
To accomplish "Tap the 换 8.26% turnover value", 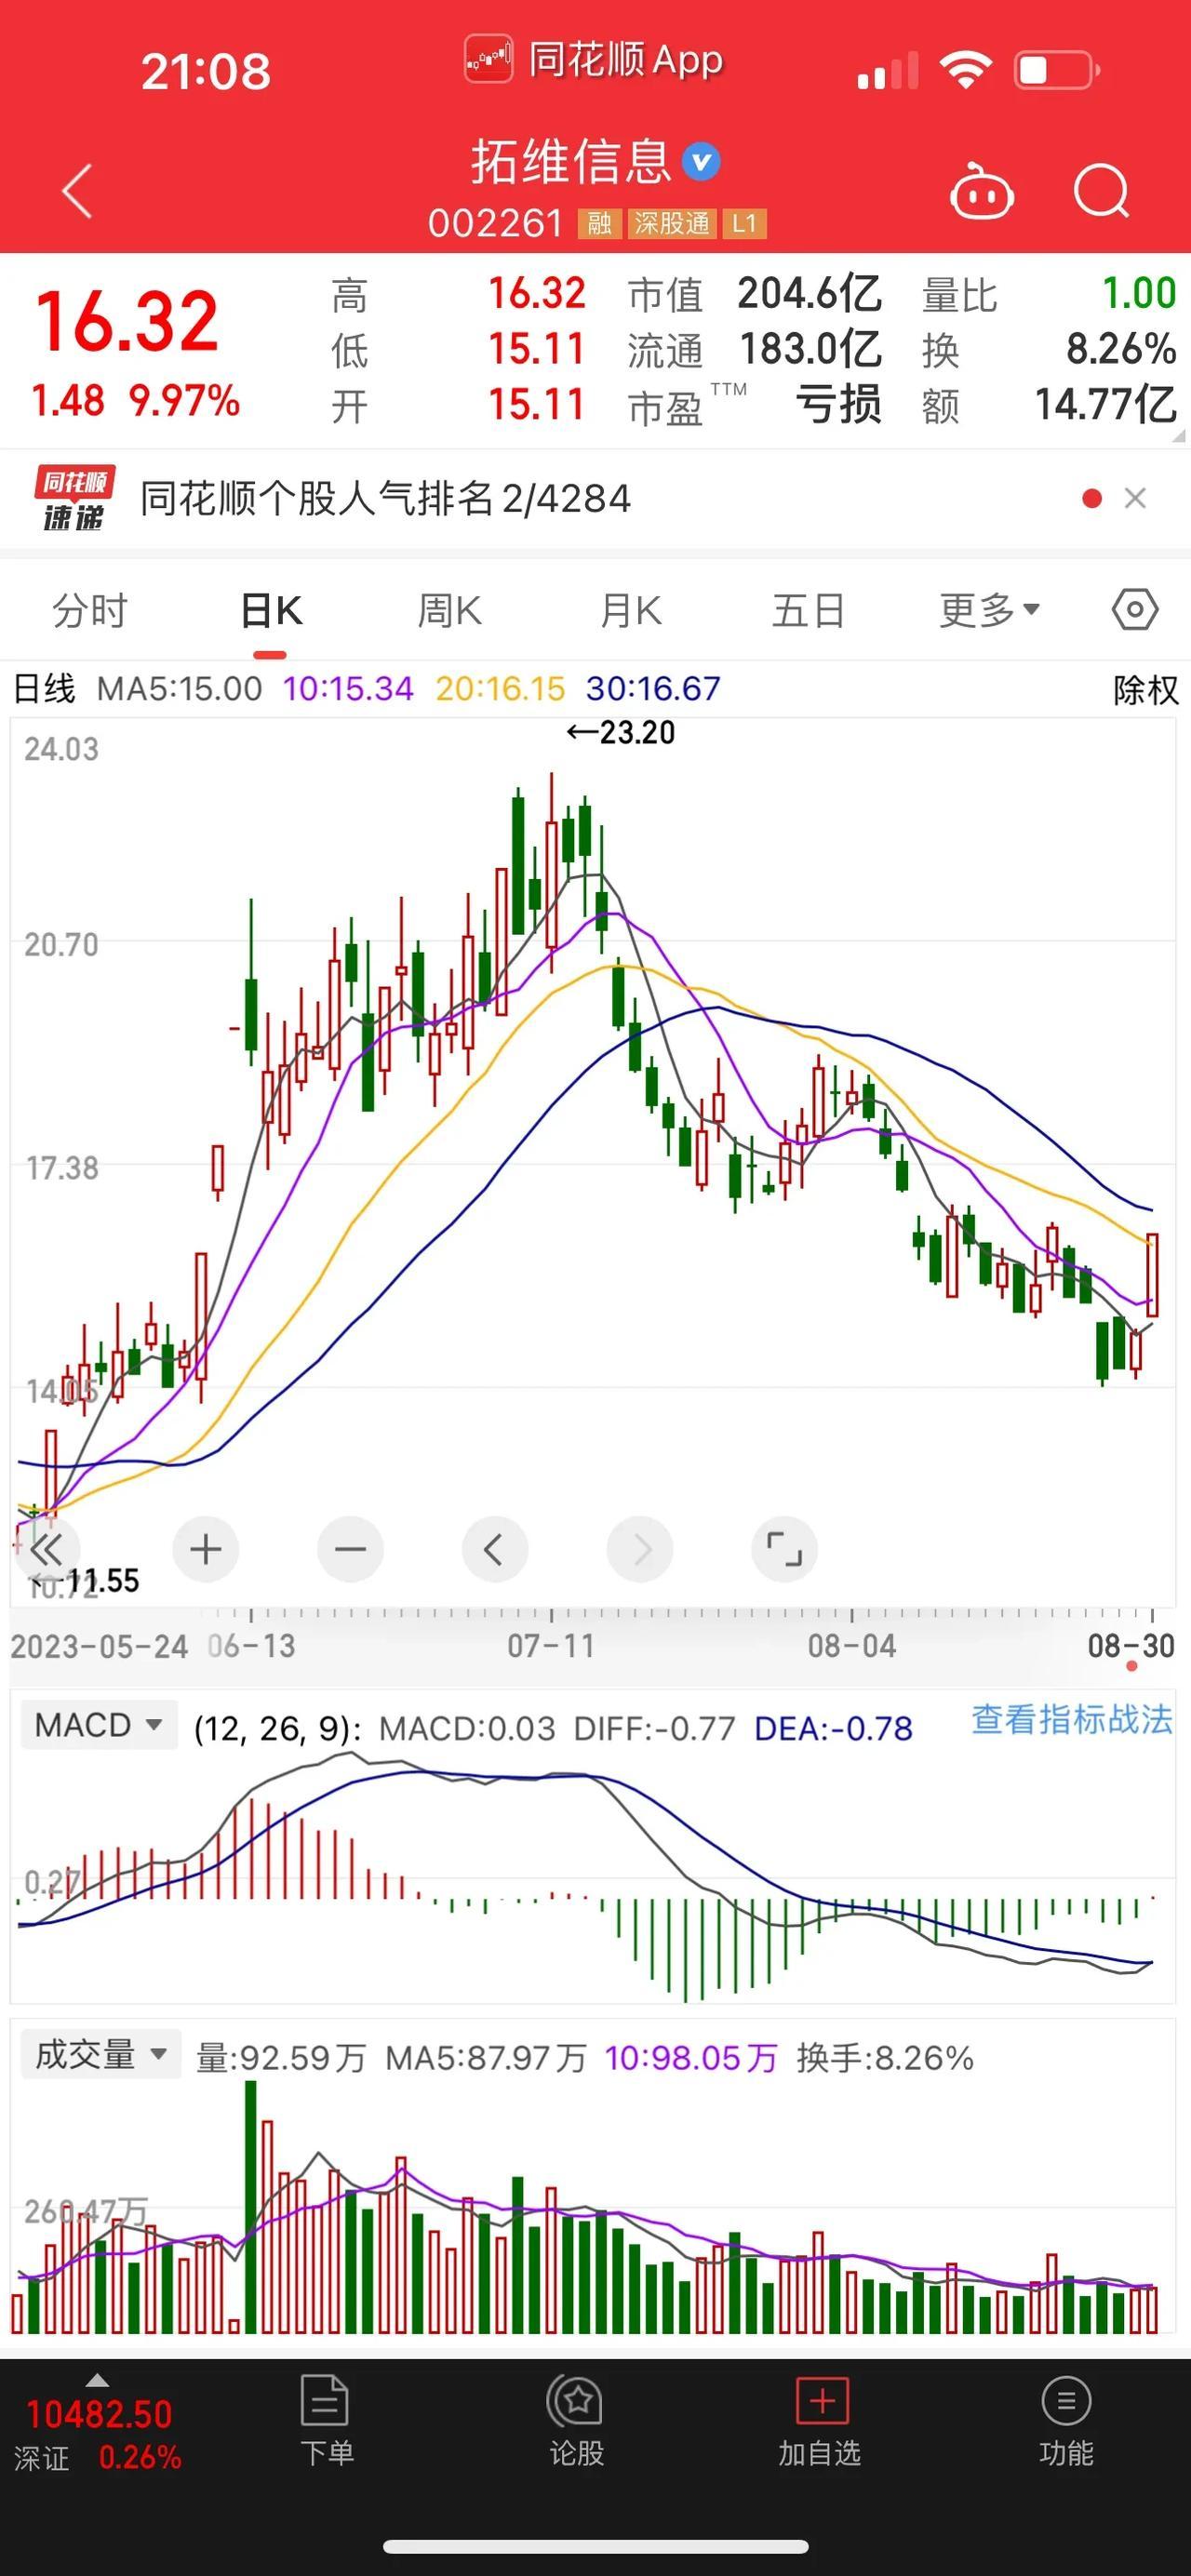I will 1120,349.
